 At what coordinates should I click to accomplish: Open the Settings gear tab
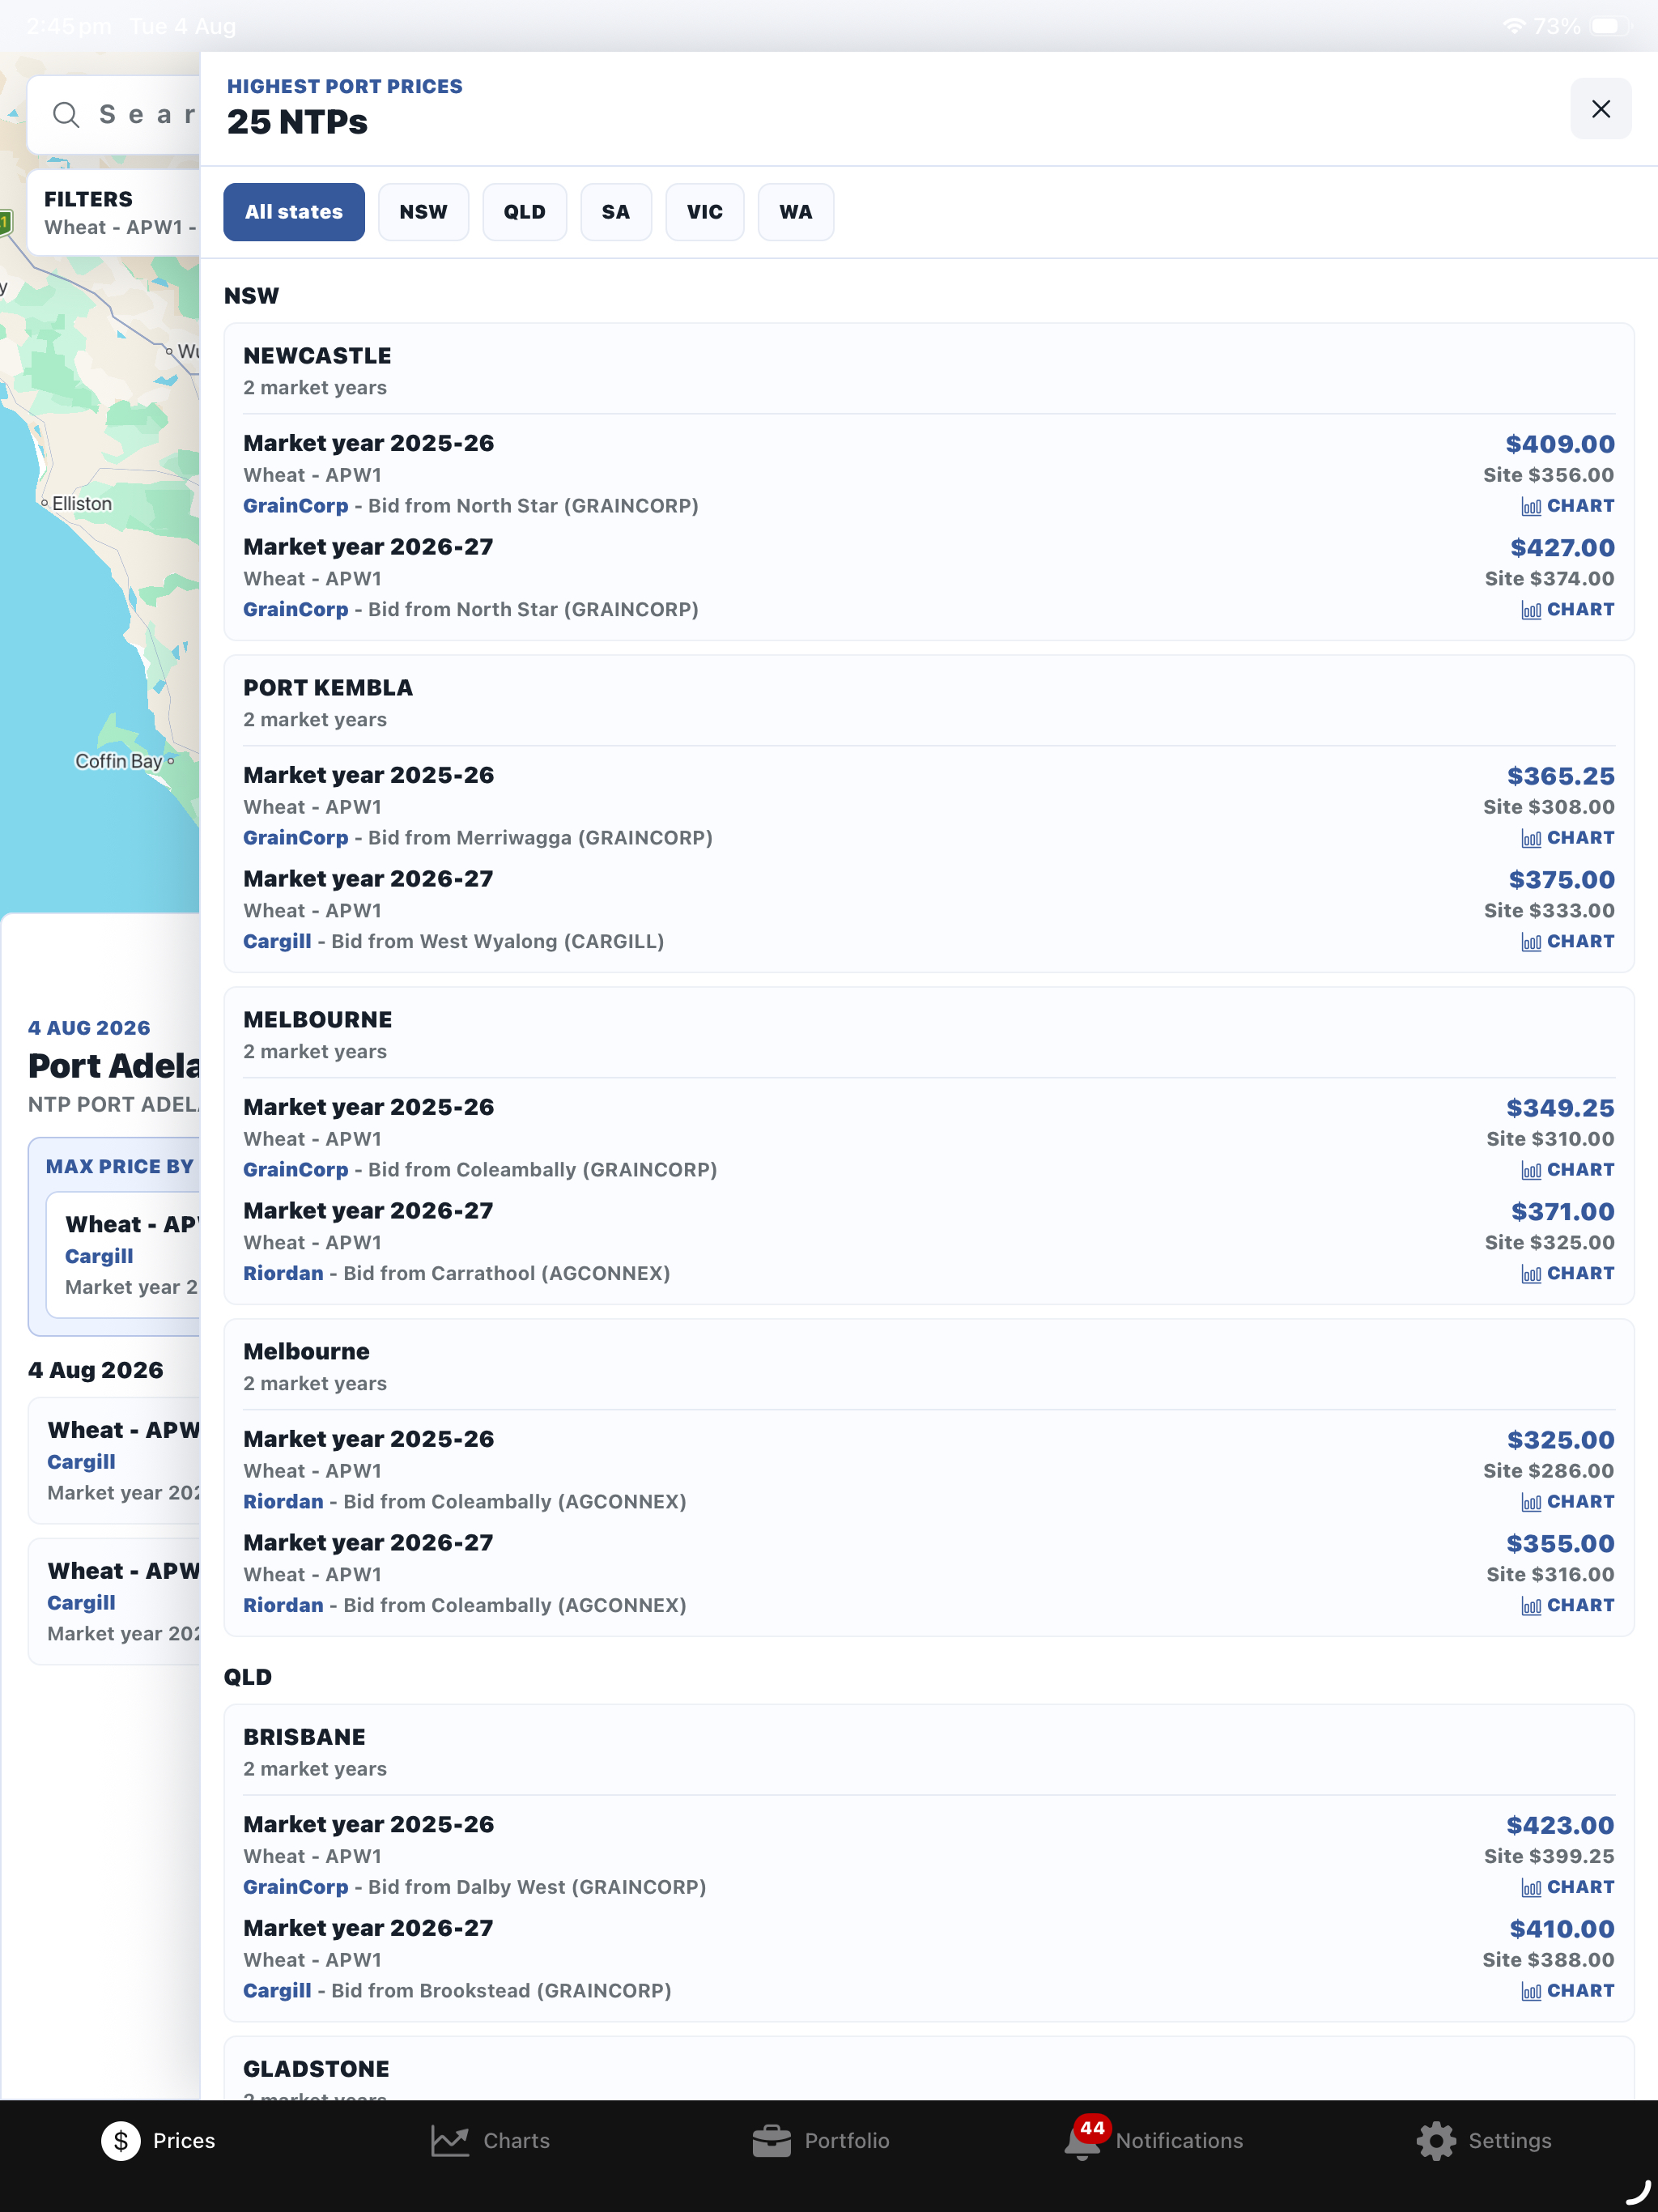(1484, 2141)
